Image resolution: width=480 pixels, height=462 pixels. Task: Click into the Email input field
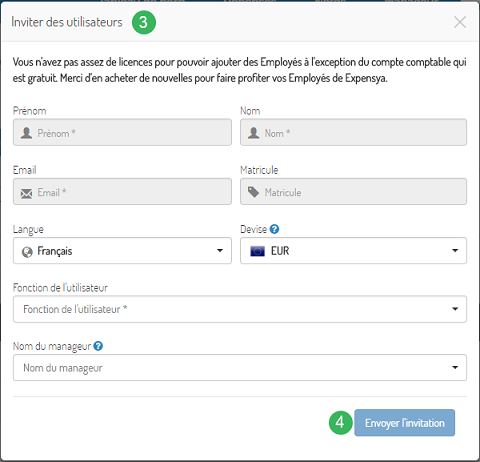(122, 191)
